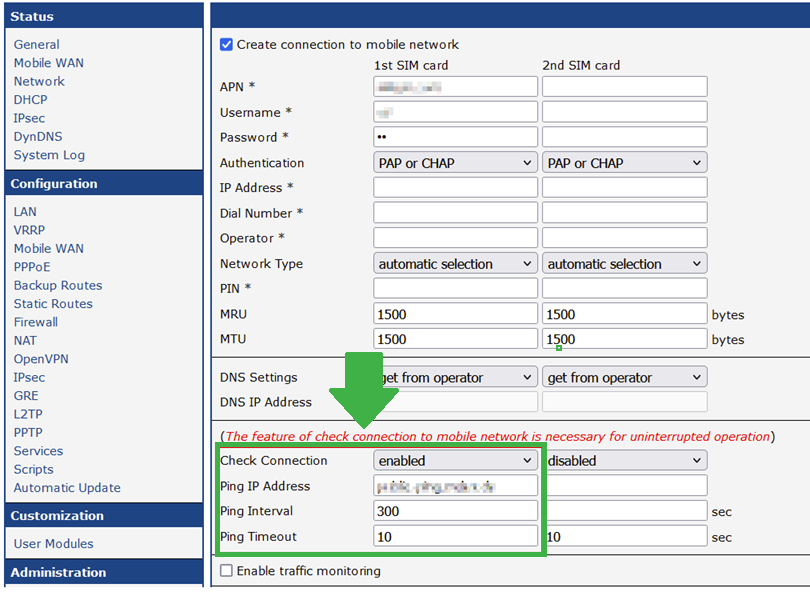Open the DNS Settings dropdown for 2nd SIM
This screenshot has height=600, width=810.
click(624, 377)
